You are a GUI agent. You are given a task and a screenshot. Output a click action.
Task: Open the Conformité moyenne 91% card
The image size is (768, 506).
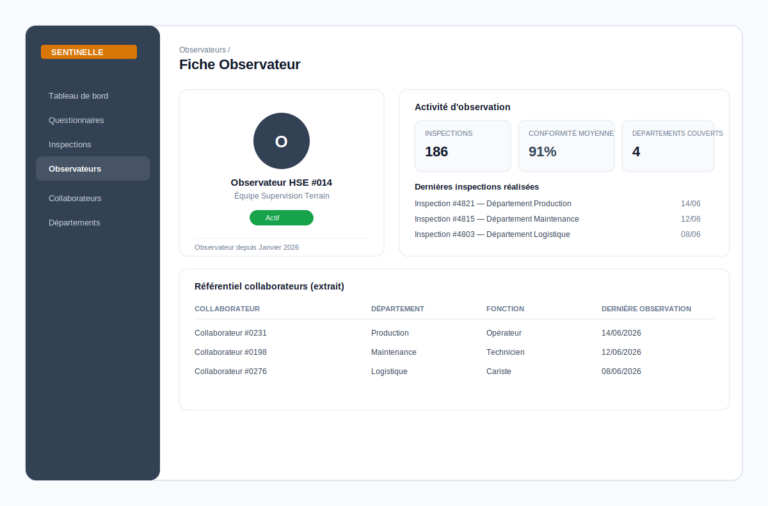coord(566,146)
